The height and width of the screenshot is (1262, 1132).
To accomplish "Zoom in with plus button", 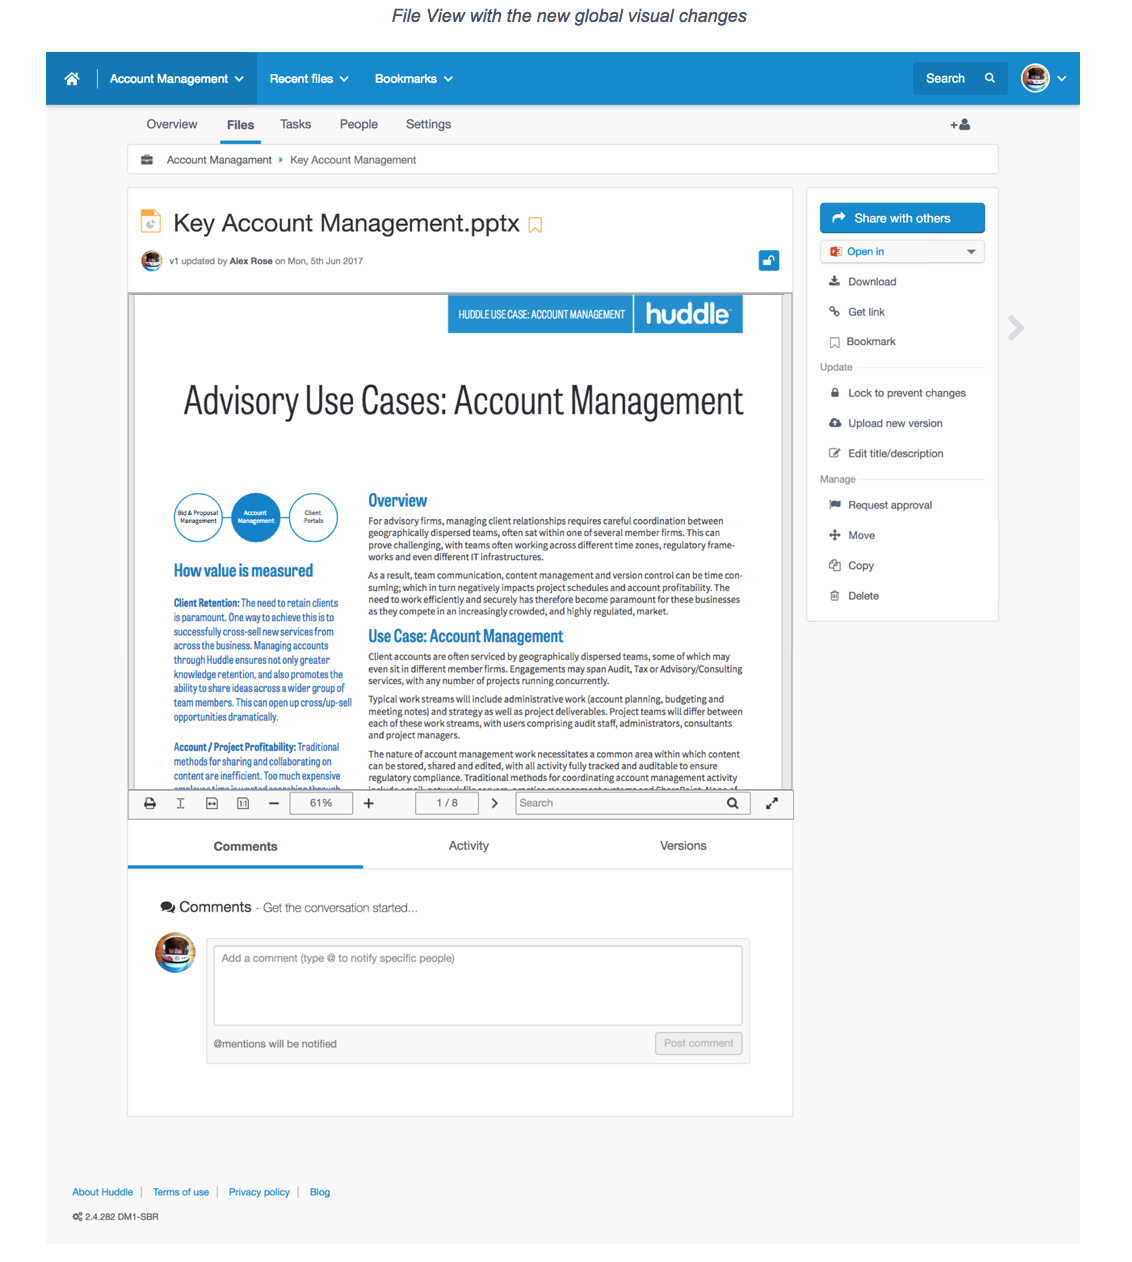I will coord(369,803).
